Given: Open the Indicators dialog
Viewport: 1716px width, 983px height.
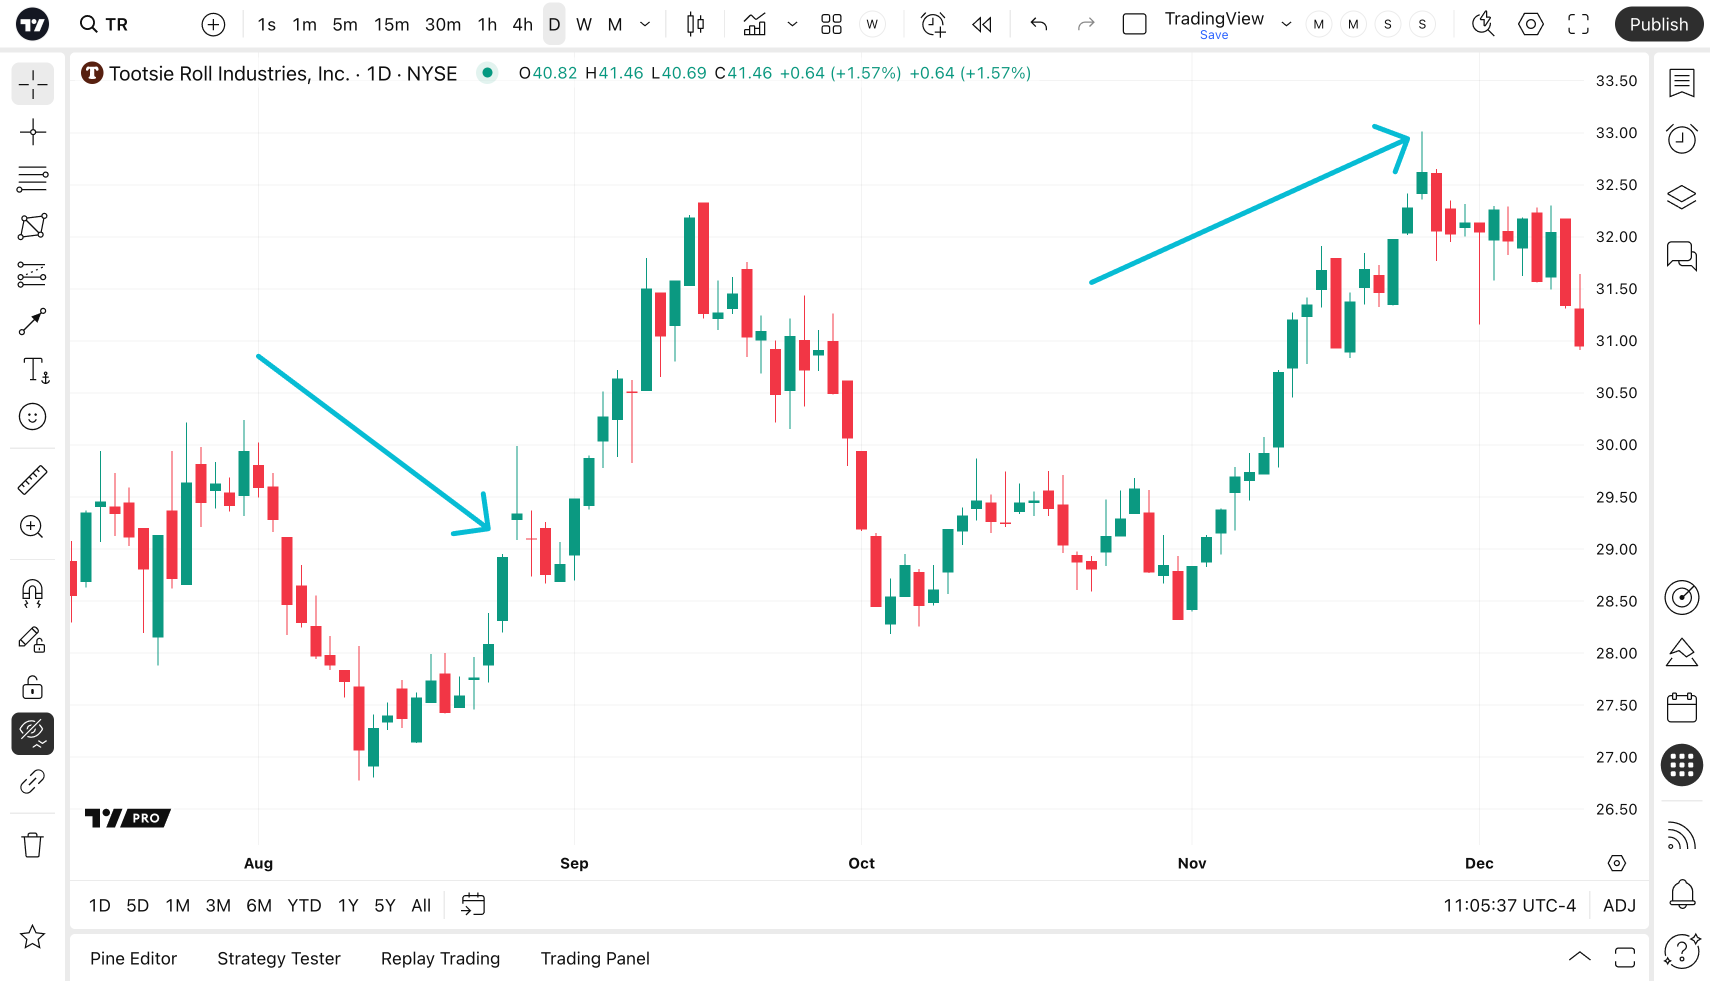Looking at the screenshot, I should (755, 24).
